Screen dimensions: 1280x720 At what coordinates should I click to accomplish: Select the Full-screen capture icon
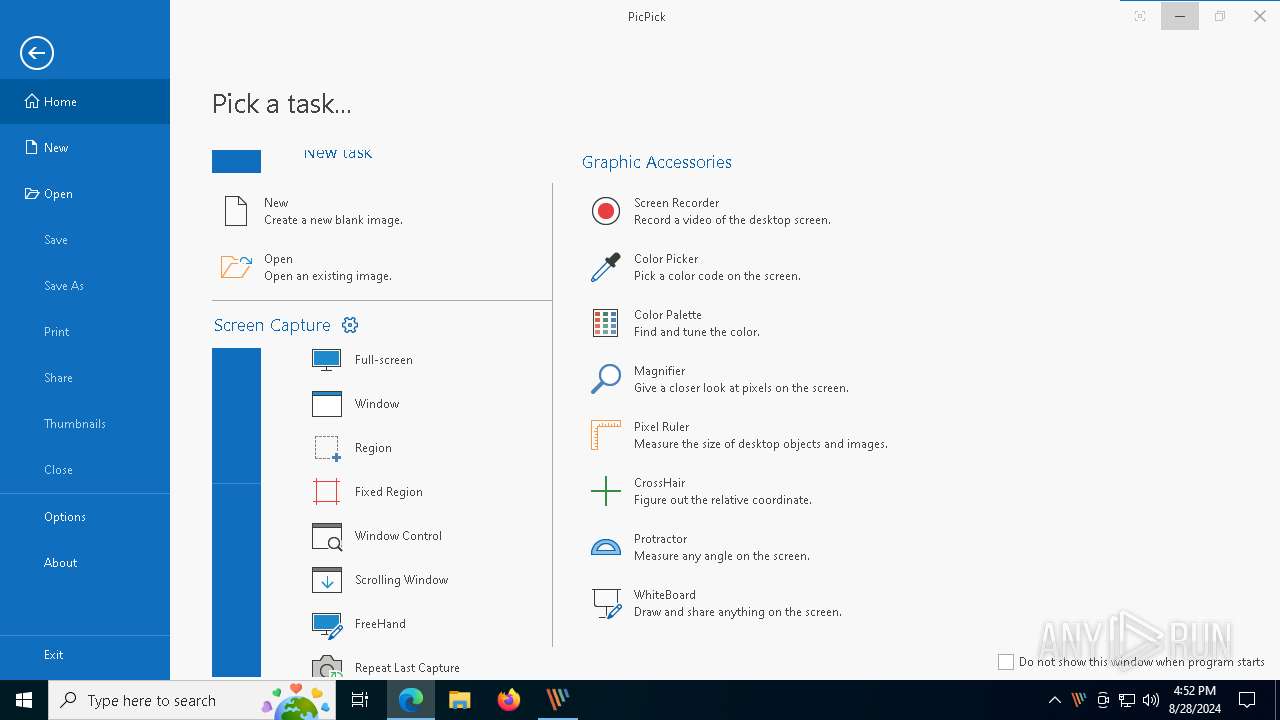(x=327, y=360)
